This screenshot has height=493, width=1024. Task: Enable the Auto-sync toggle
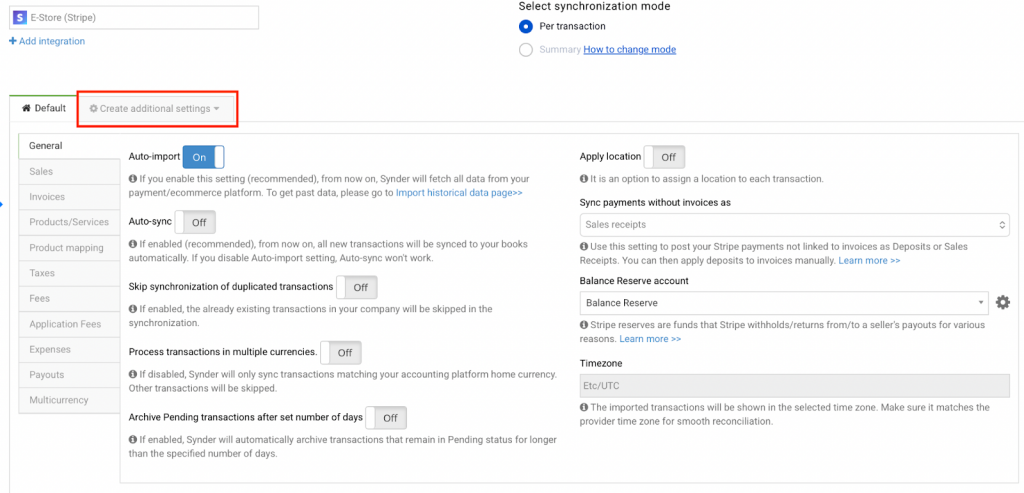[195, 222]
